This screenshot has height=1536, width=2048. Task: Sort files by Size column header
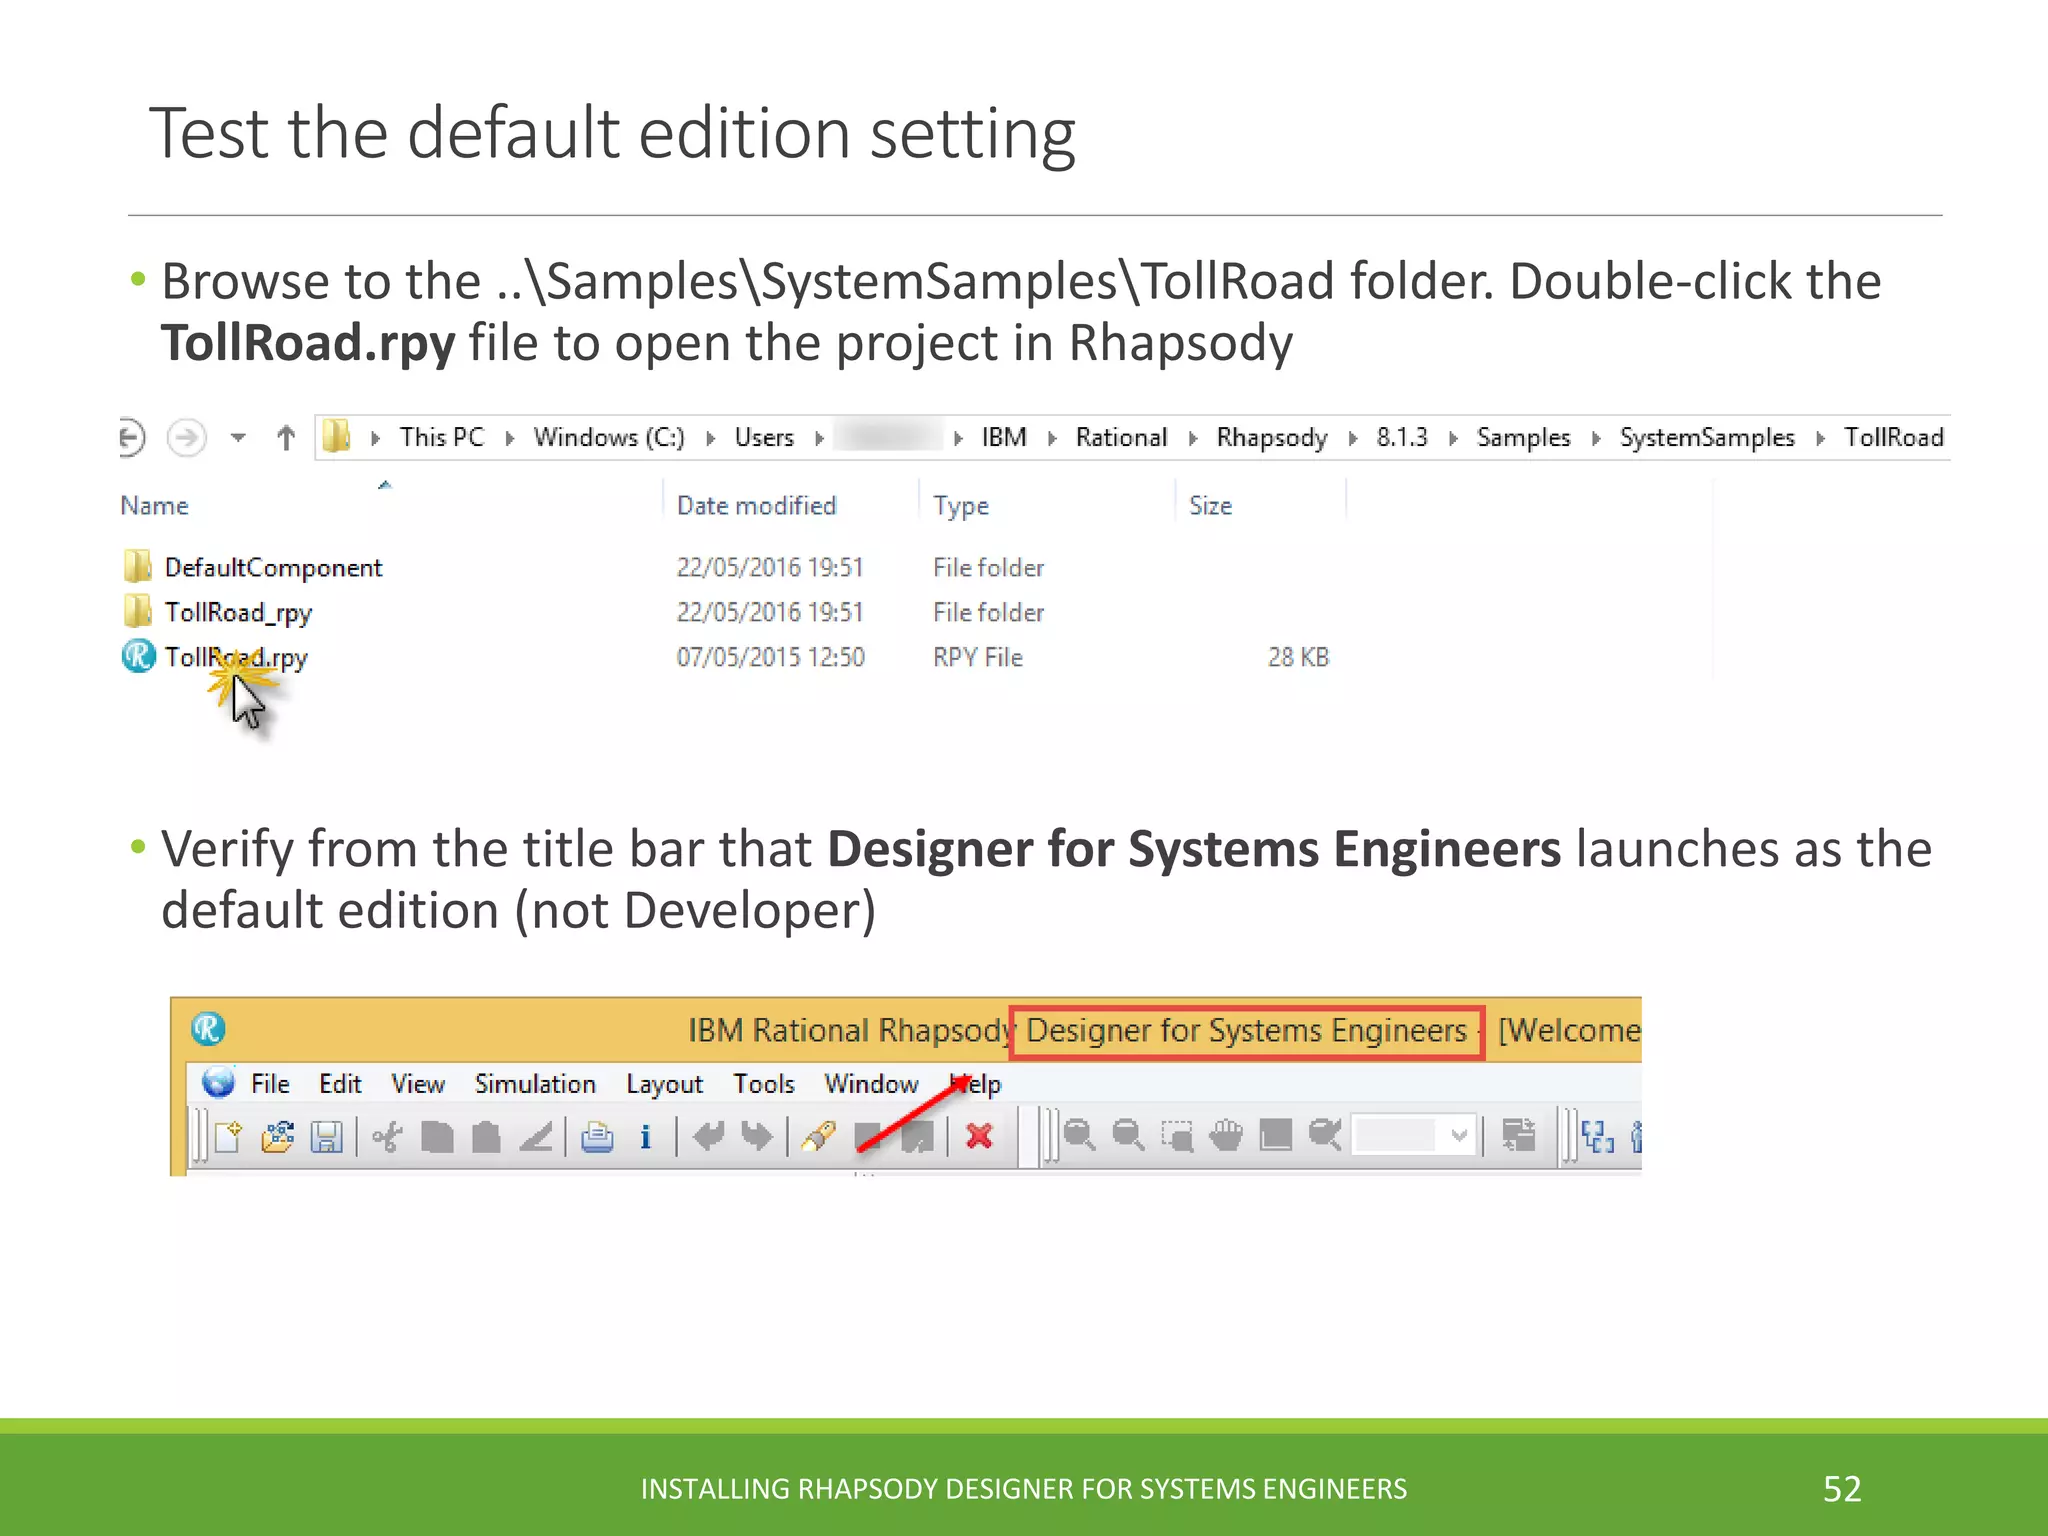pos(1210,506)
